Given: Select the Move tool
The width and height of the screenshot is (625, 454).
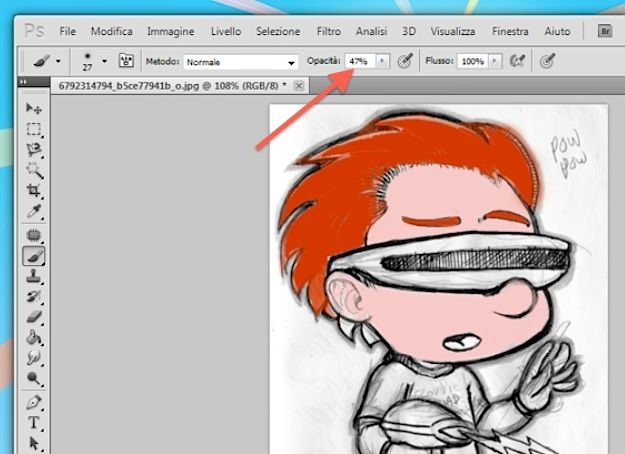Looking at the screenshot, I should [x=34, y=108].
